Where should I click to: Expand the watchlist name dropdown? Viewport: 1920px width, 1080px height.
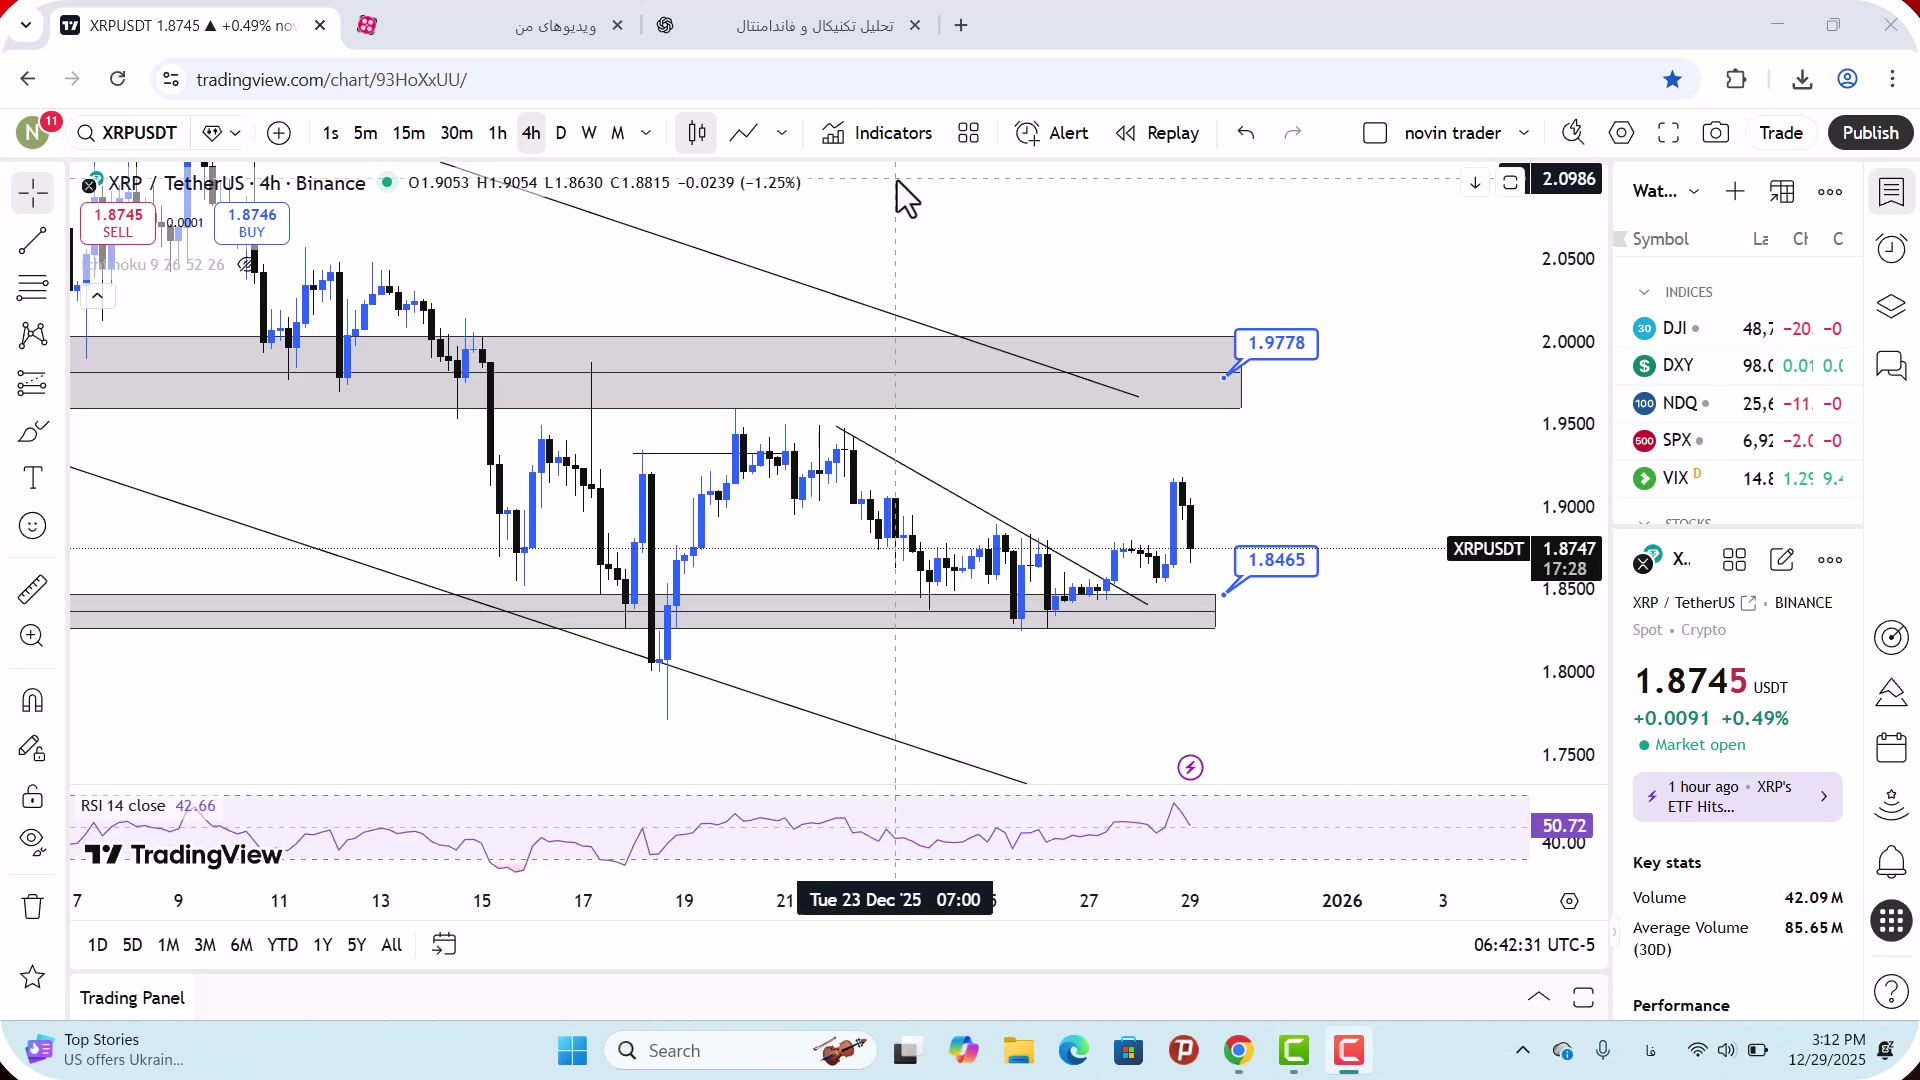(1694, 191)
